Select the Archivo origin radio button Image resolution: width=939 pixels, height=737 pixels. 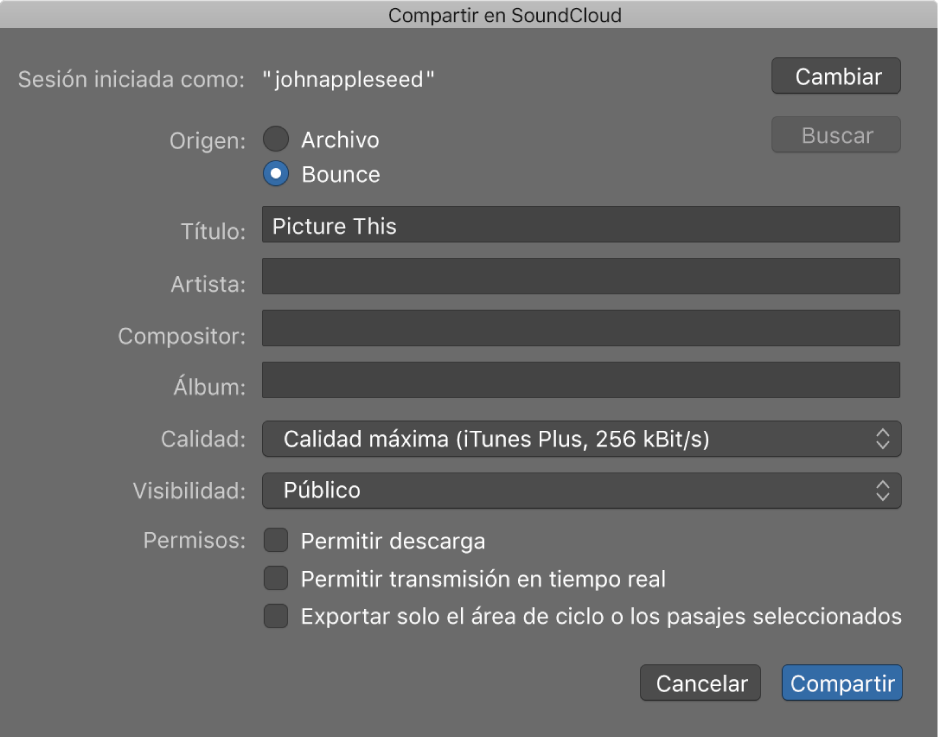[x=276, y=140]
